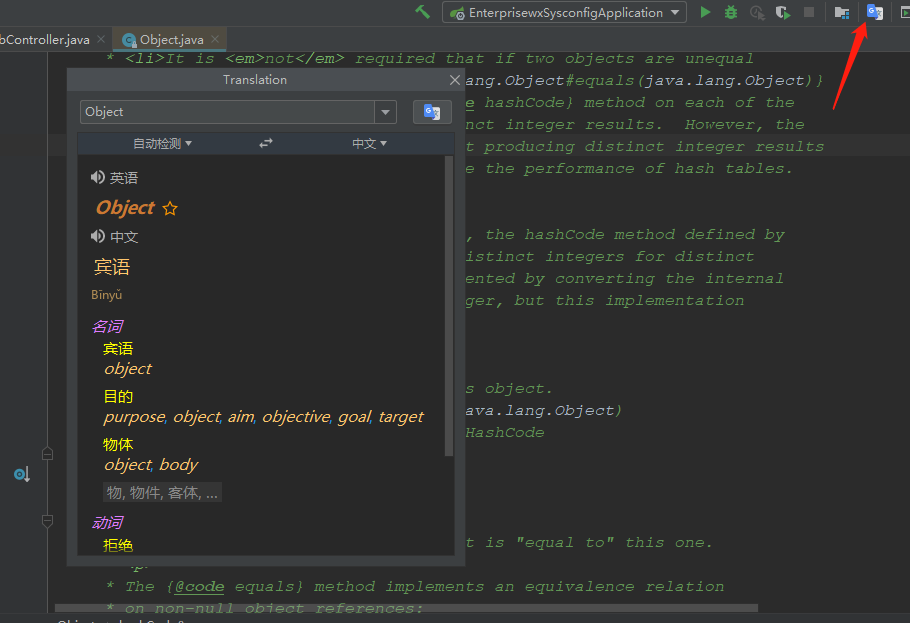
Task: Click the overridden method gutter icon
Action: tap(21, 474)
